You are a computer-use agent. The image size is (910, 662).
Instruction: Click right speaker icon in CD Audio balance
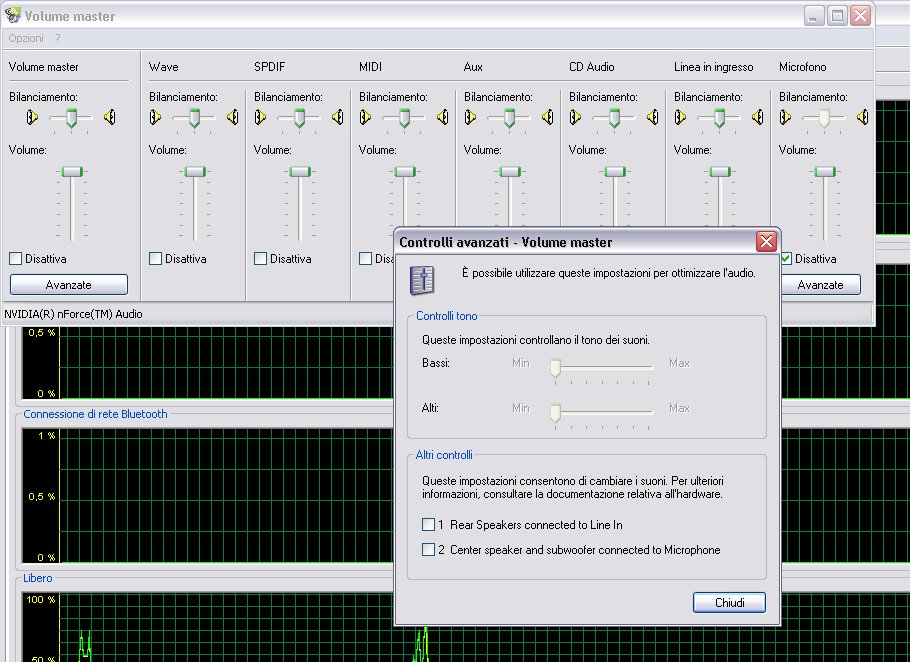click(x=653, y=117)
